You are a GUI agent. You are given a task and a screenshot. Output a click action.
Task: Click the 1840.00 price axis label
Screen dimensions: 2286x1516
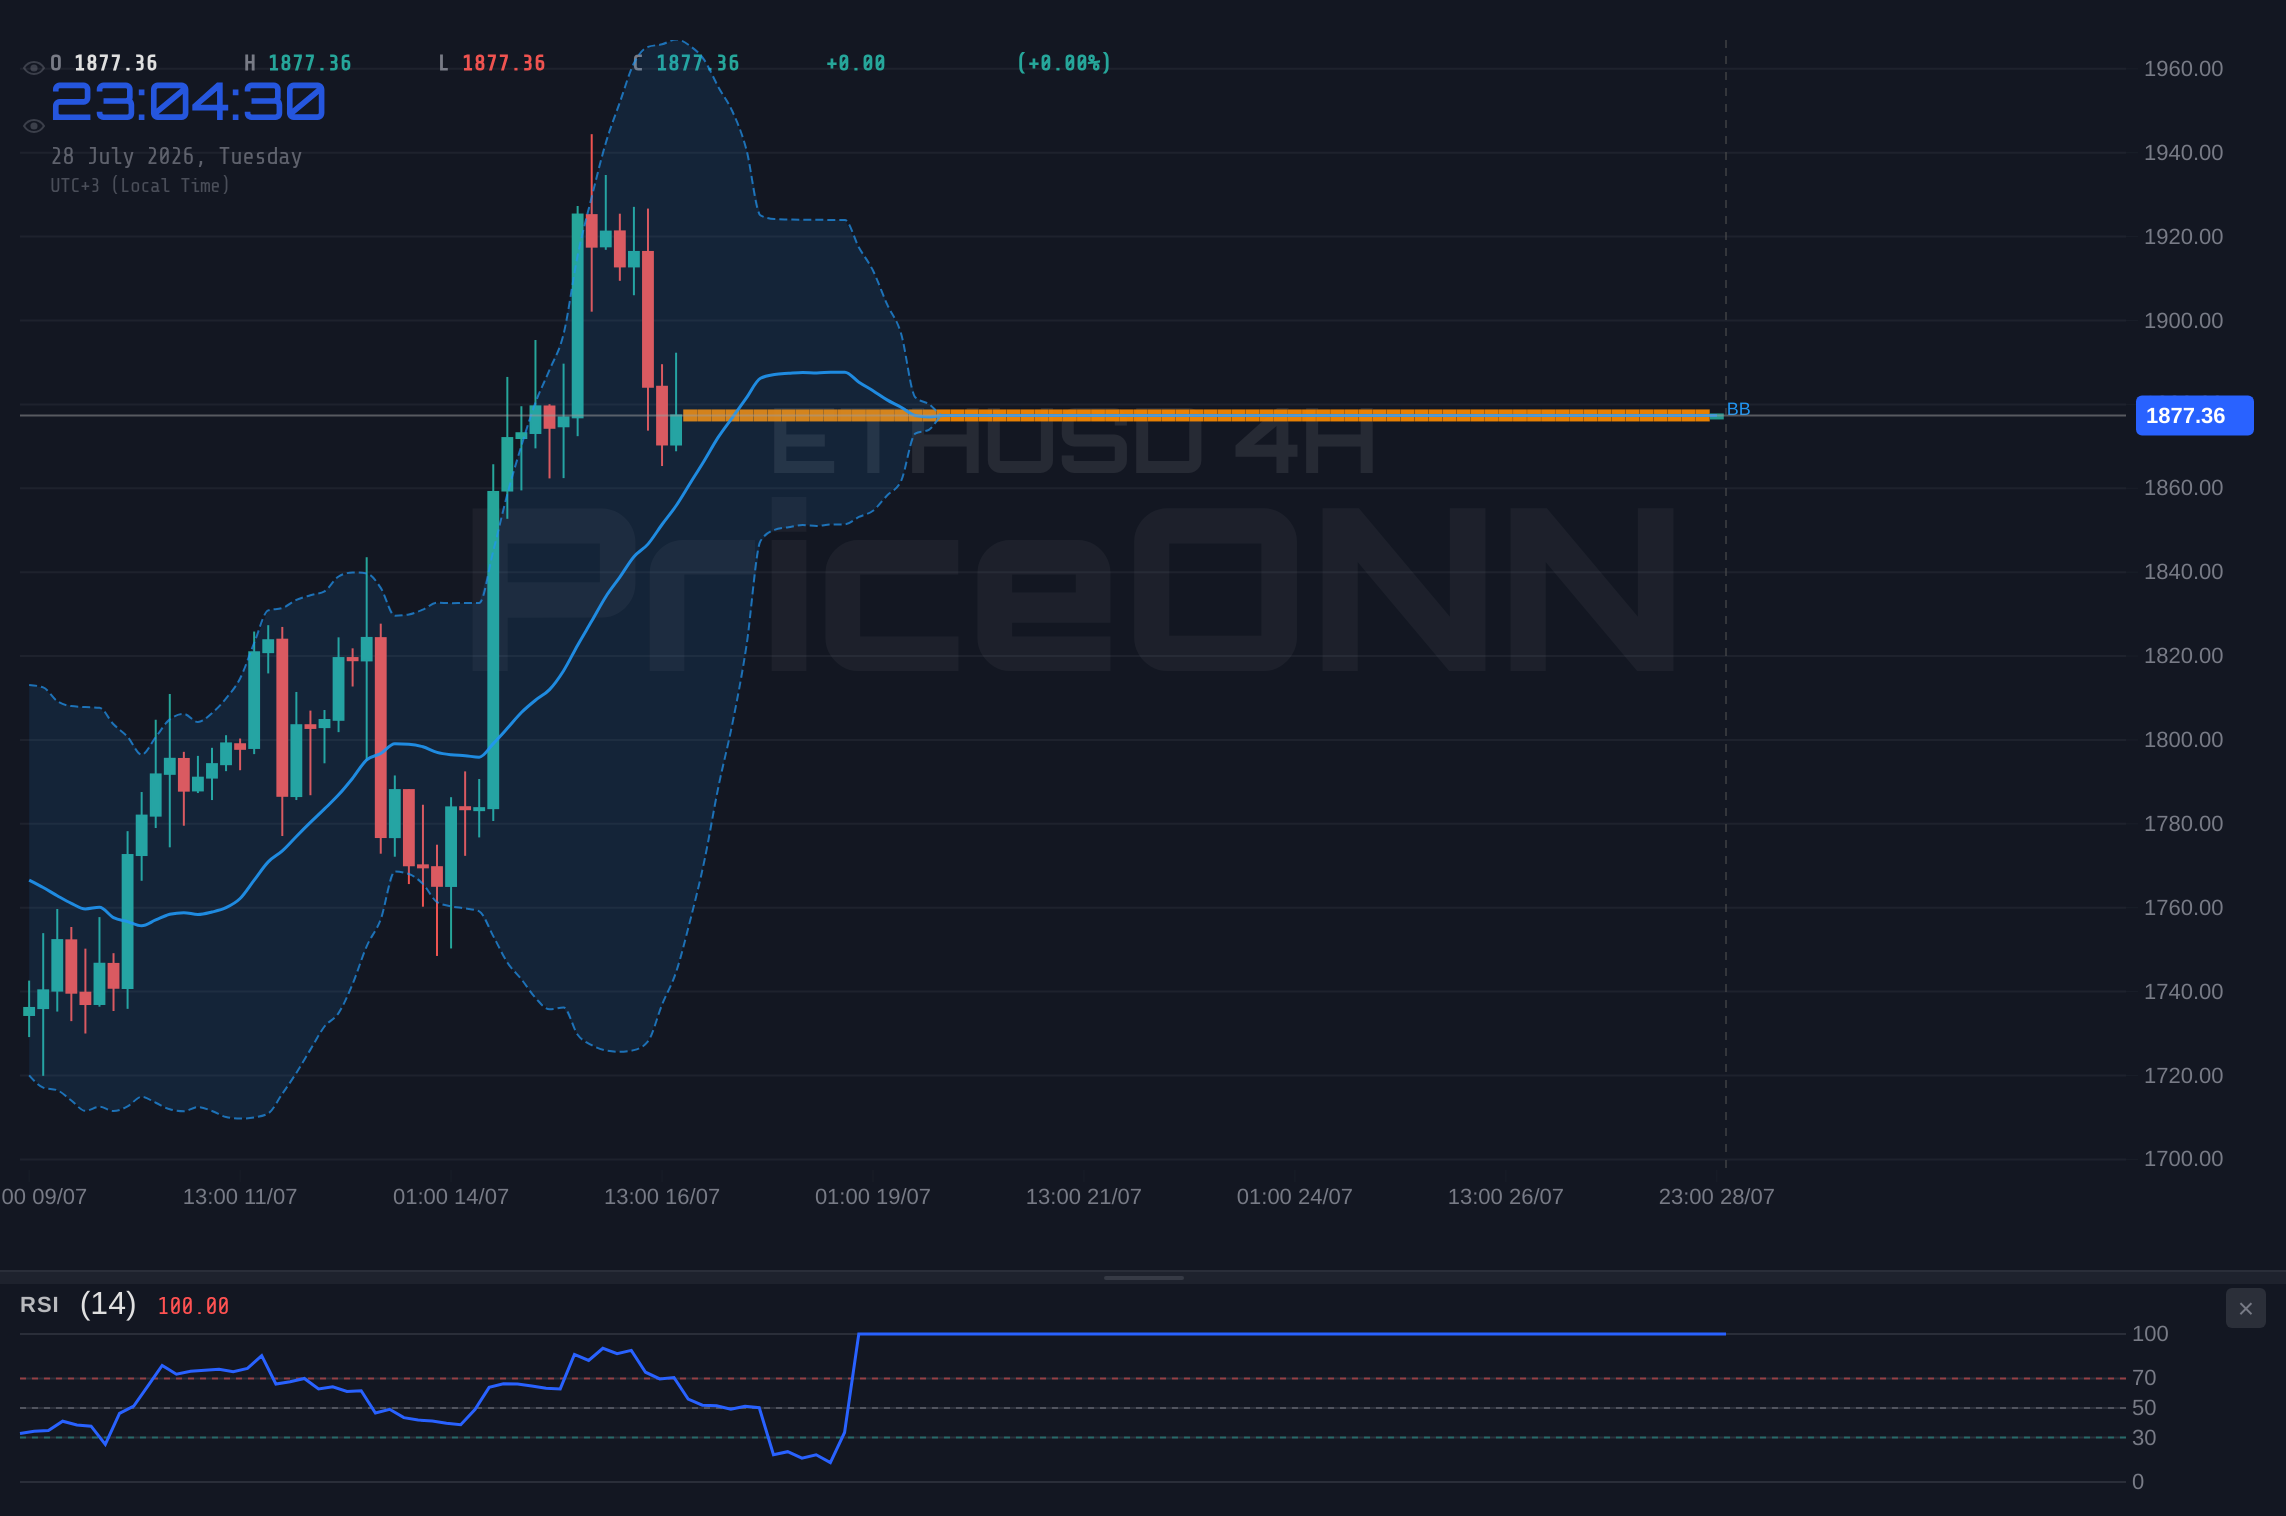(2183, 572)
